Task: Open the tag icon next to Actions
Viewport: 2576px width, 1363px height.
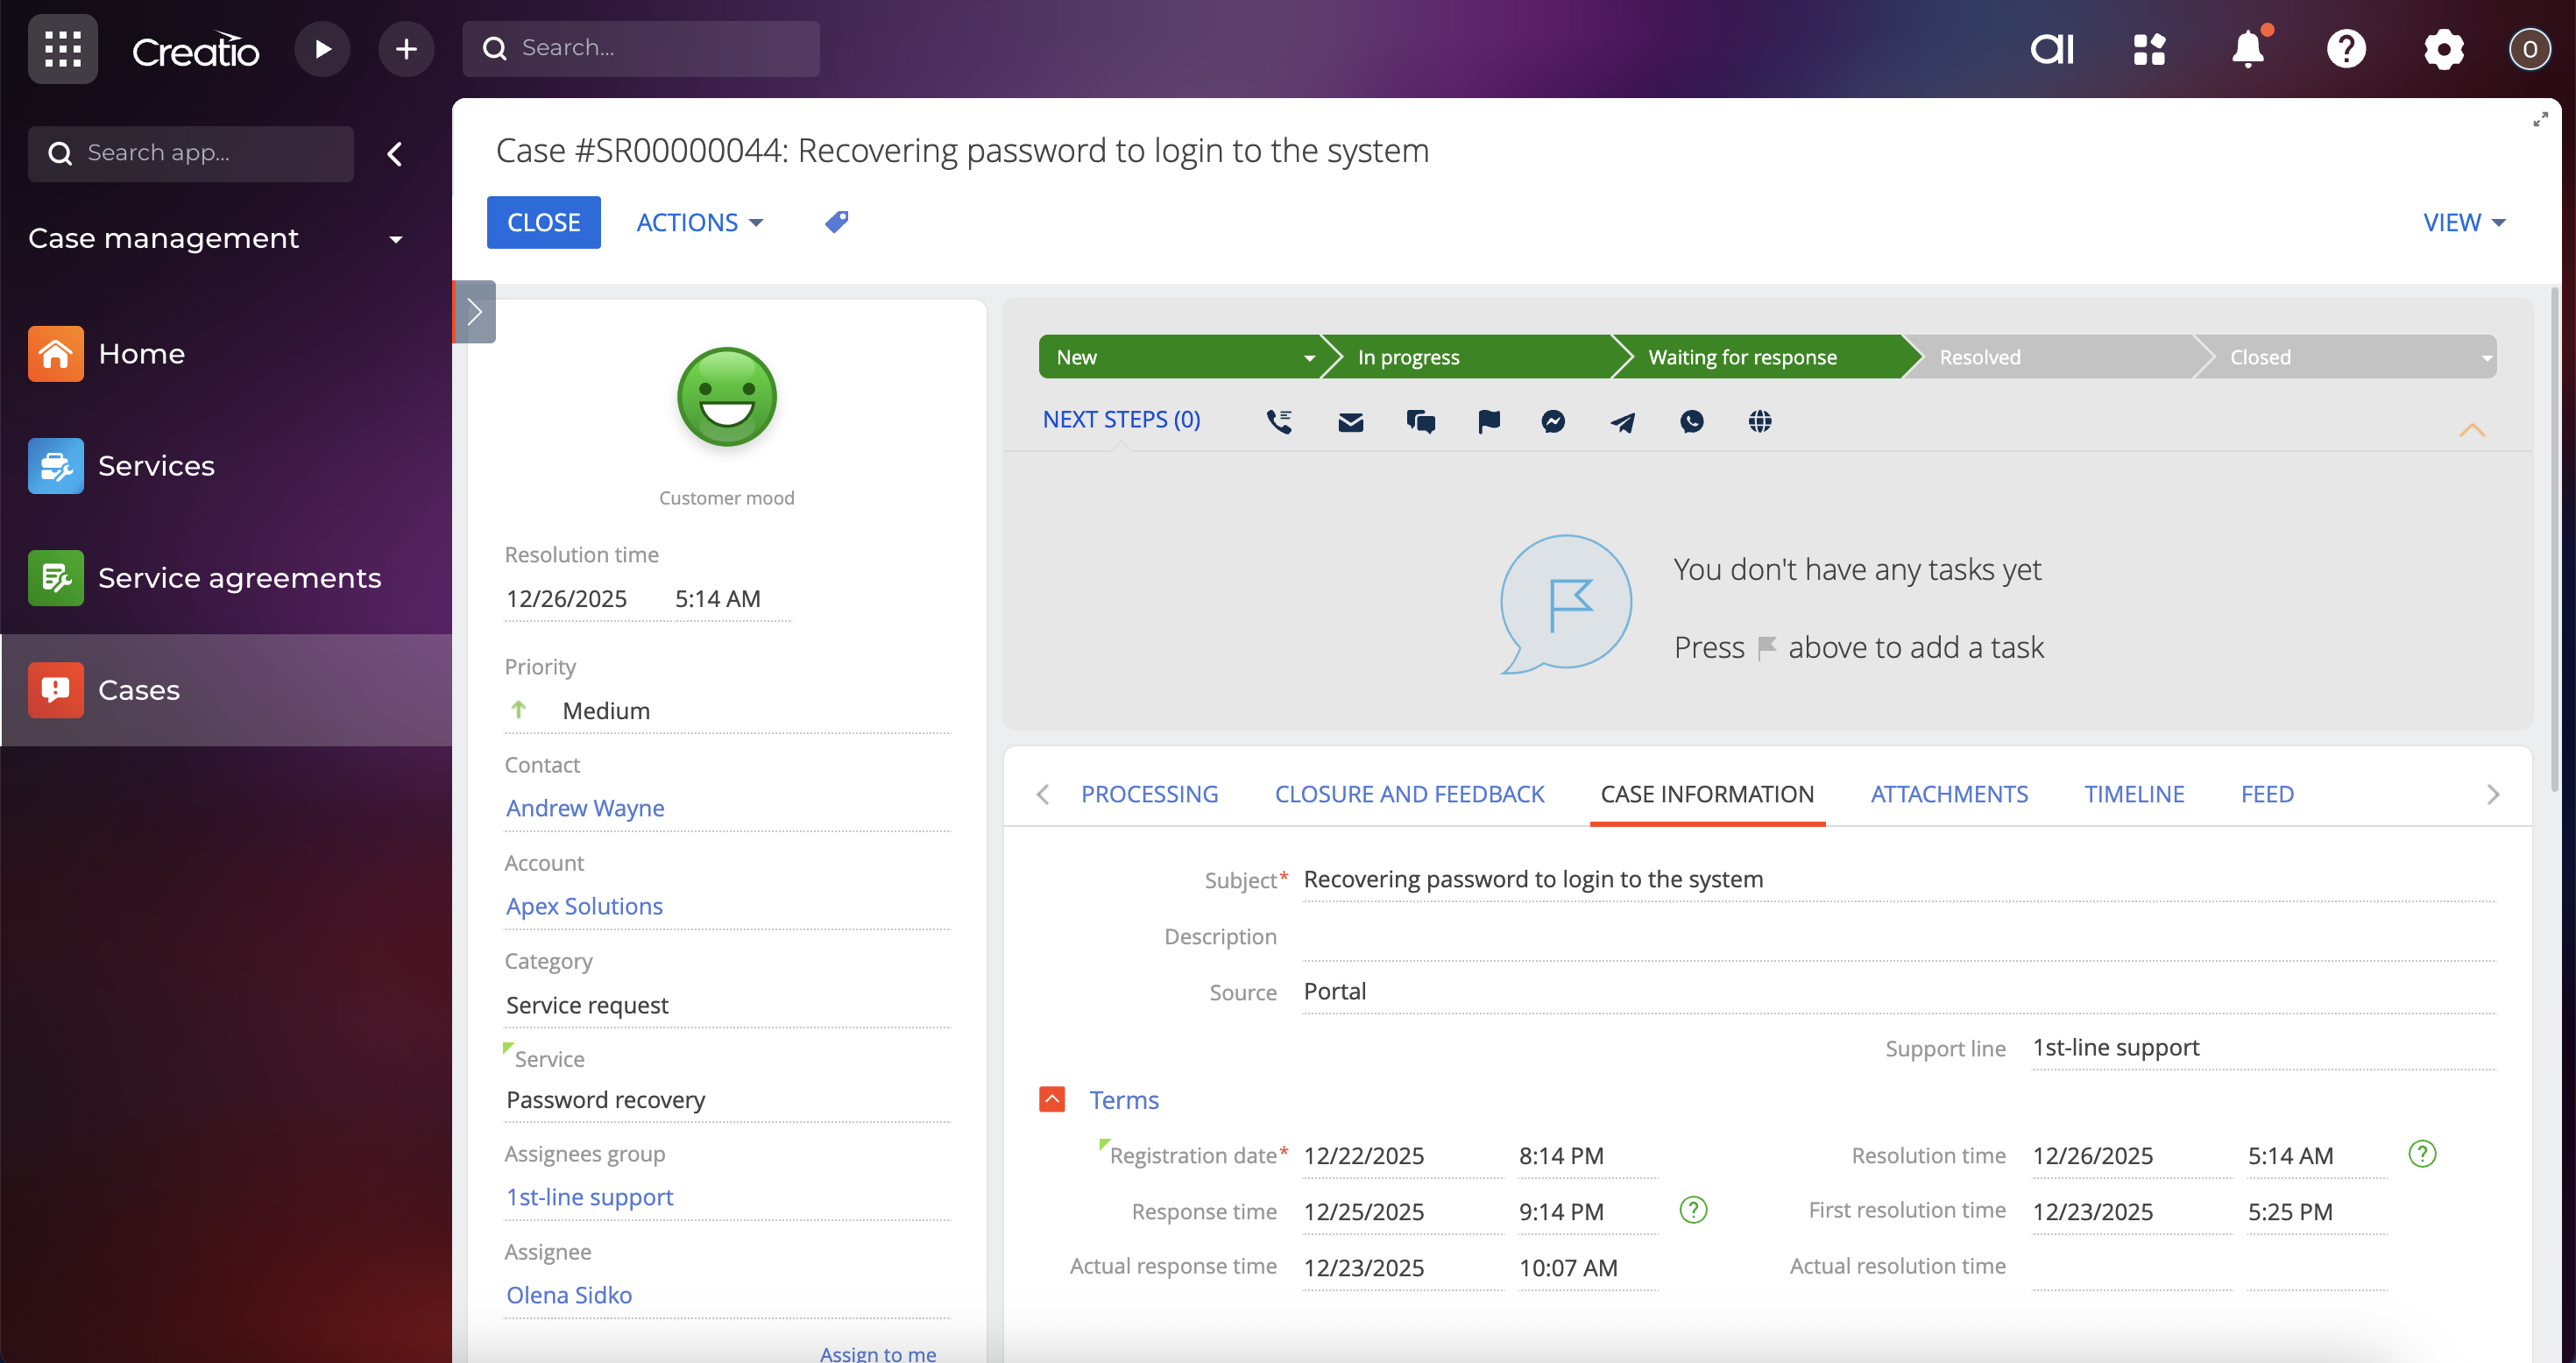Action: pyautogui.click(x=836, y=221)
